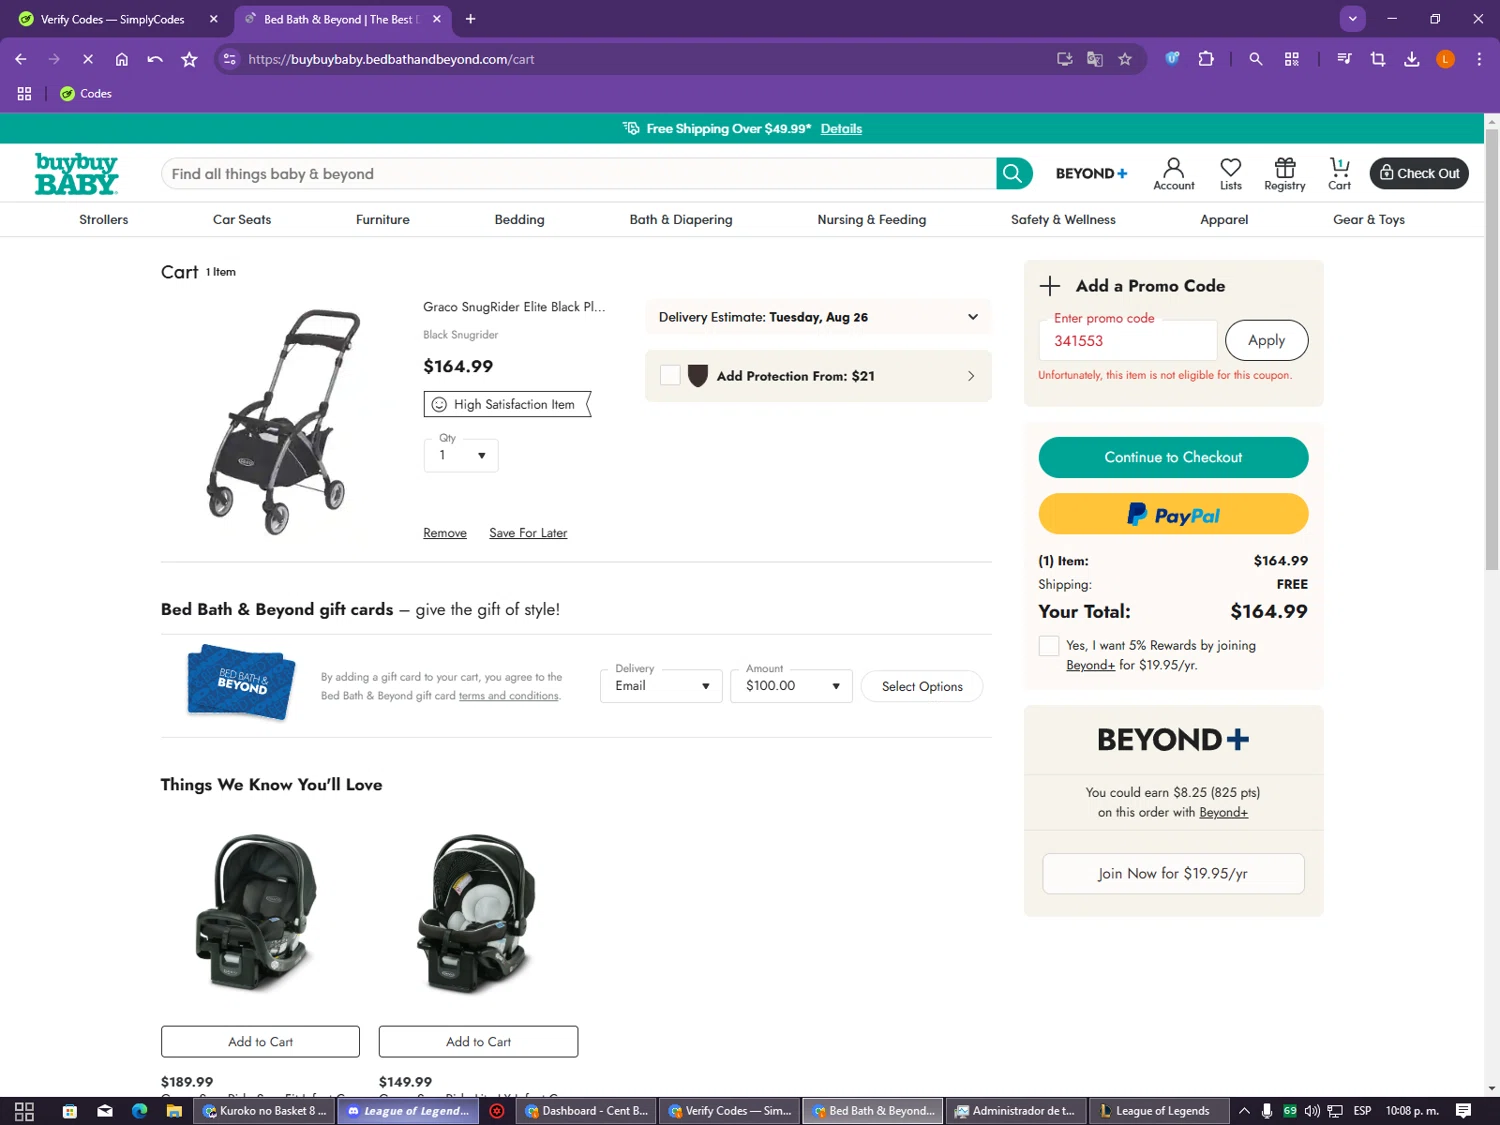Open tab search dropdown in title bar
This screenshot has height=1125, width=1500.
pyautogui.click(x=1352, y=19)
